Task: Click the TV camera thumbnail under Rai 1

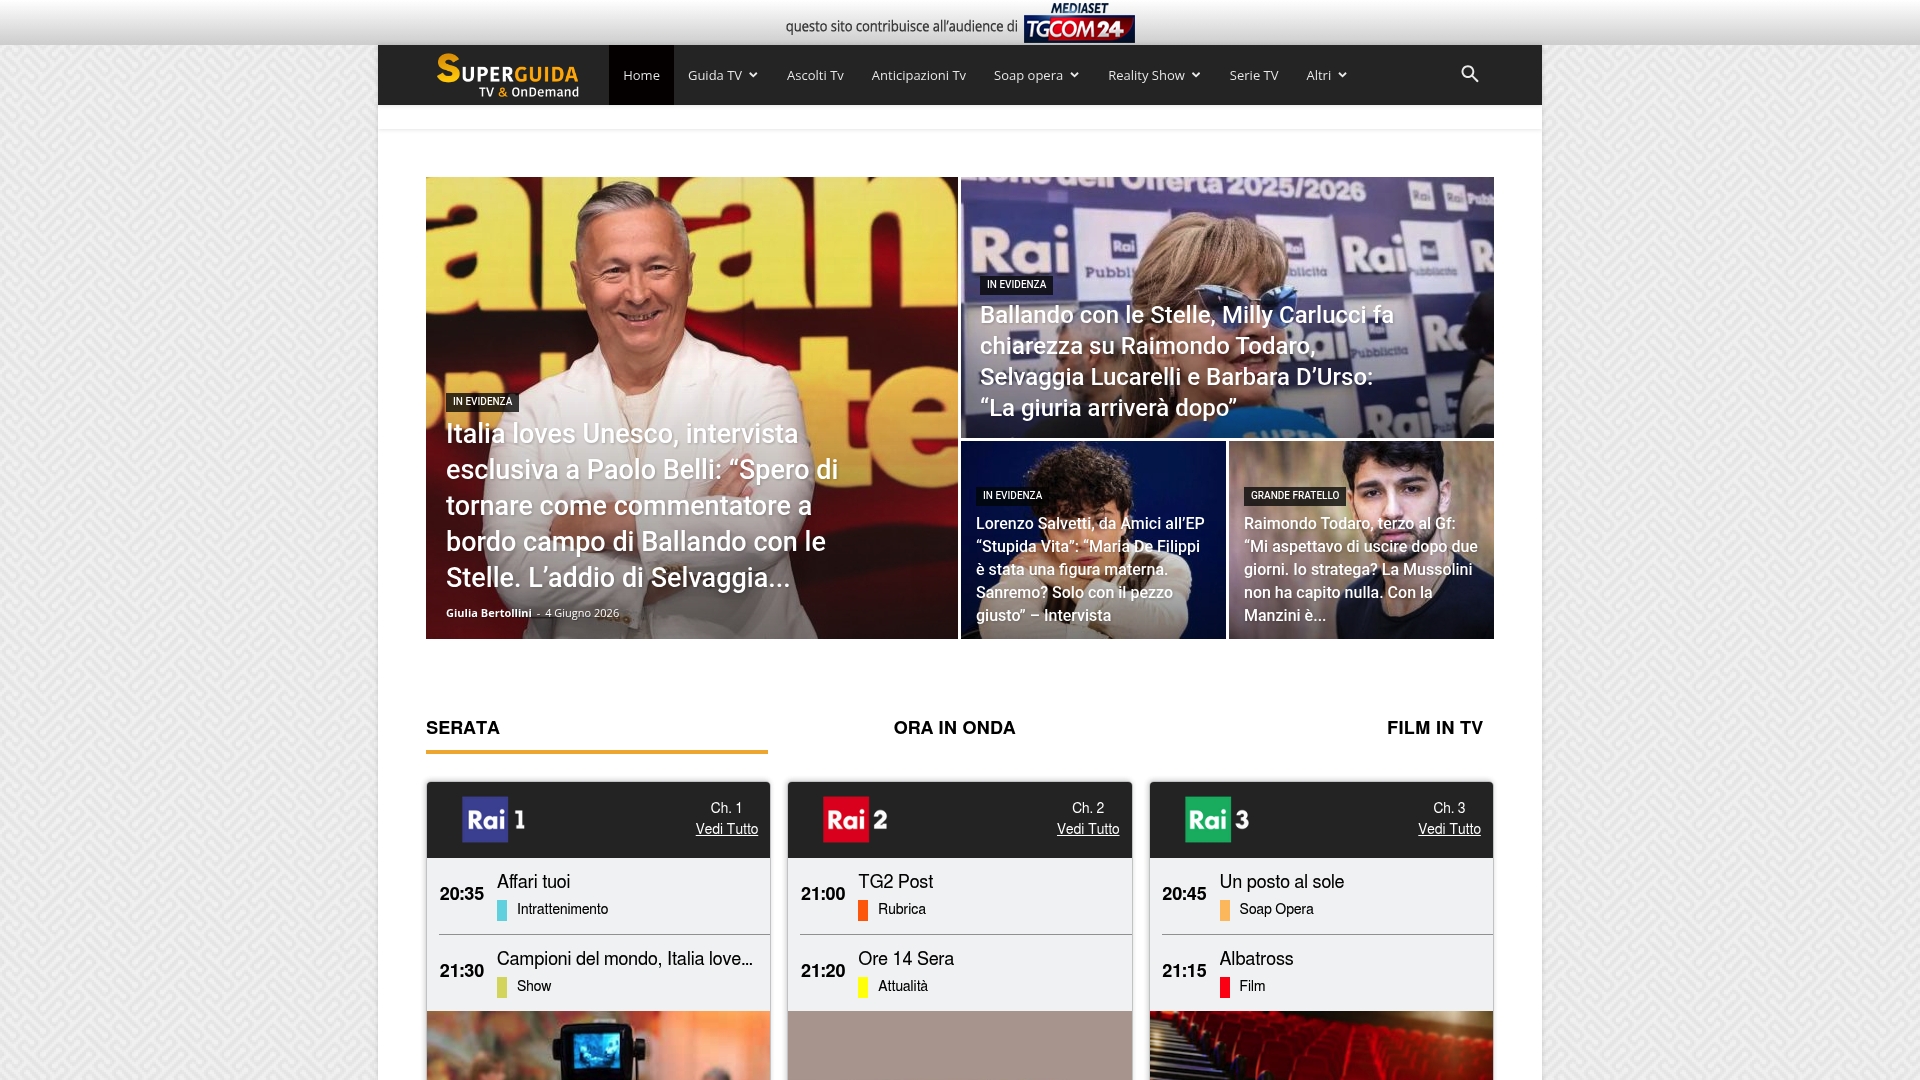Action: coord(598,1045)
